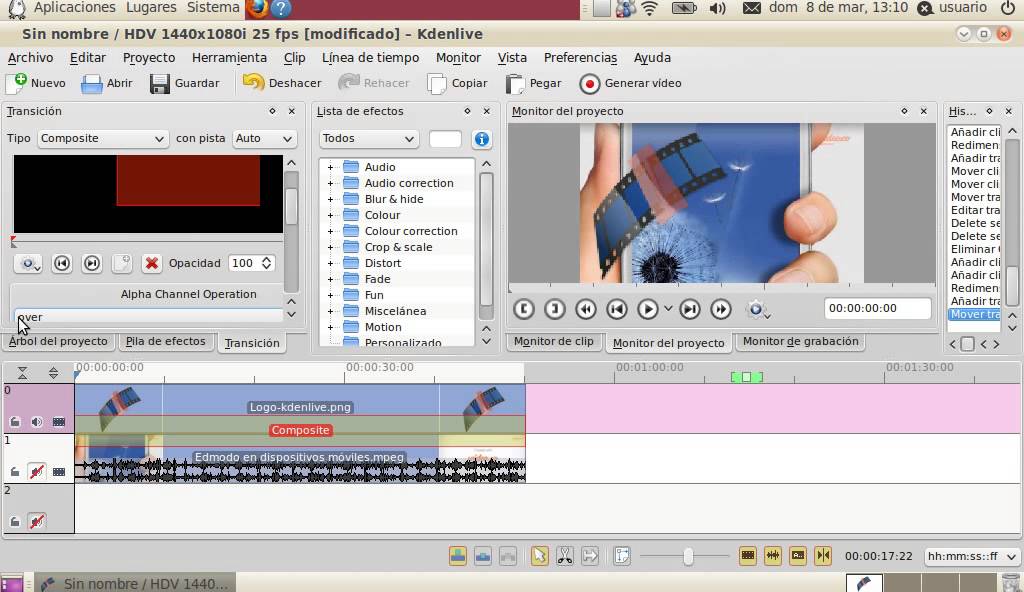1024x592 pixels.
Task: Click the timeline zoom slider handle
Action: (688, 557)
